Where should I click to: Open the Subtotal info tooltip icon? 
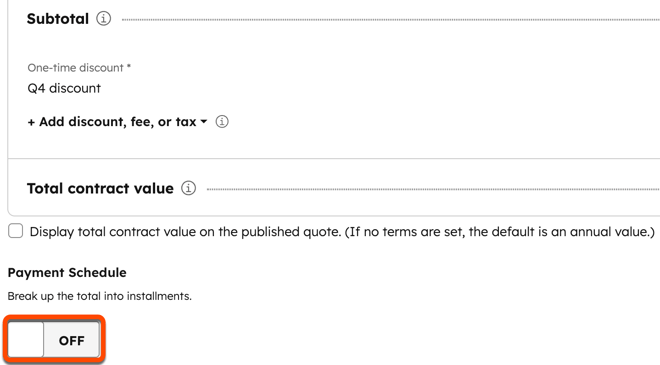(x=104, y=19)
